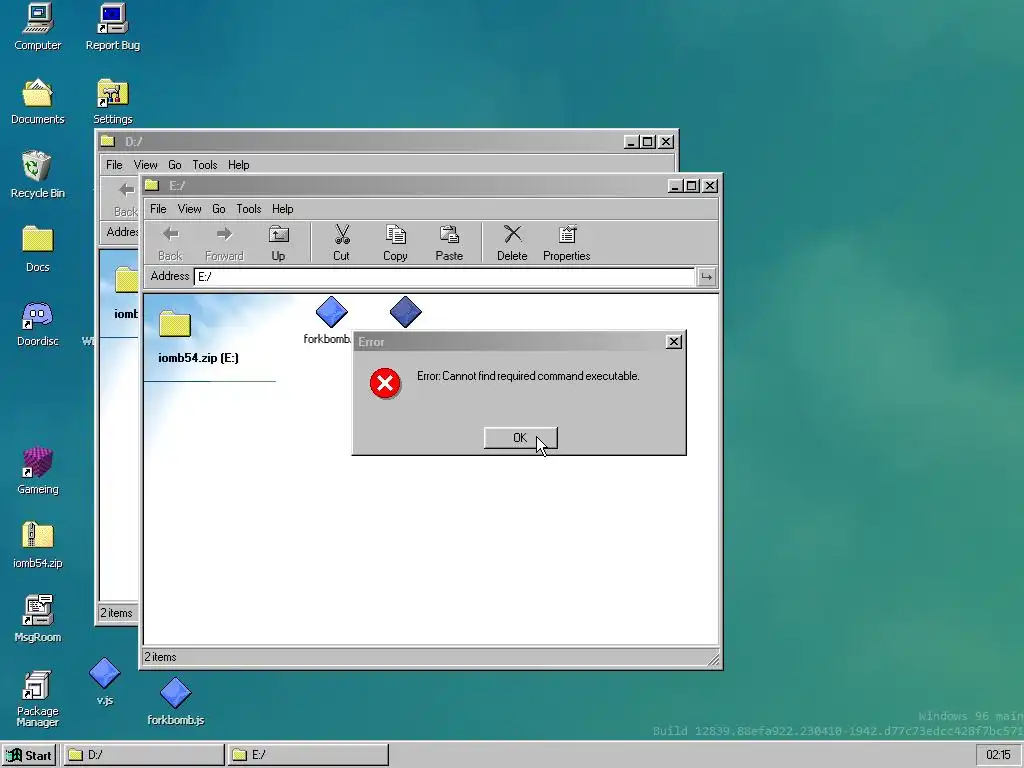Click the Back arrow in D:/ window
This screenshot has height=768, width=1024.
point(126,199)
